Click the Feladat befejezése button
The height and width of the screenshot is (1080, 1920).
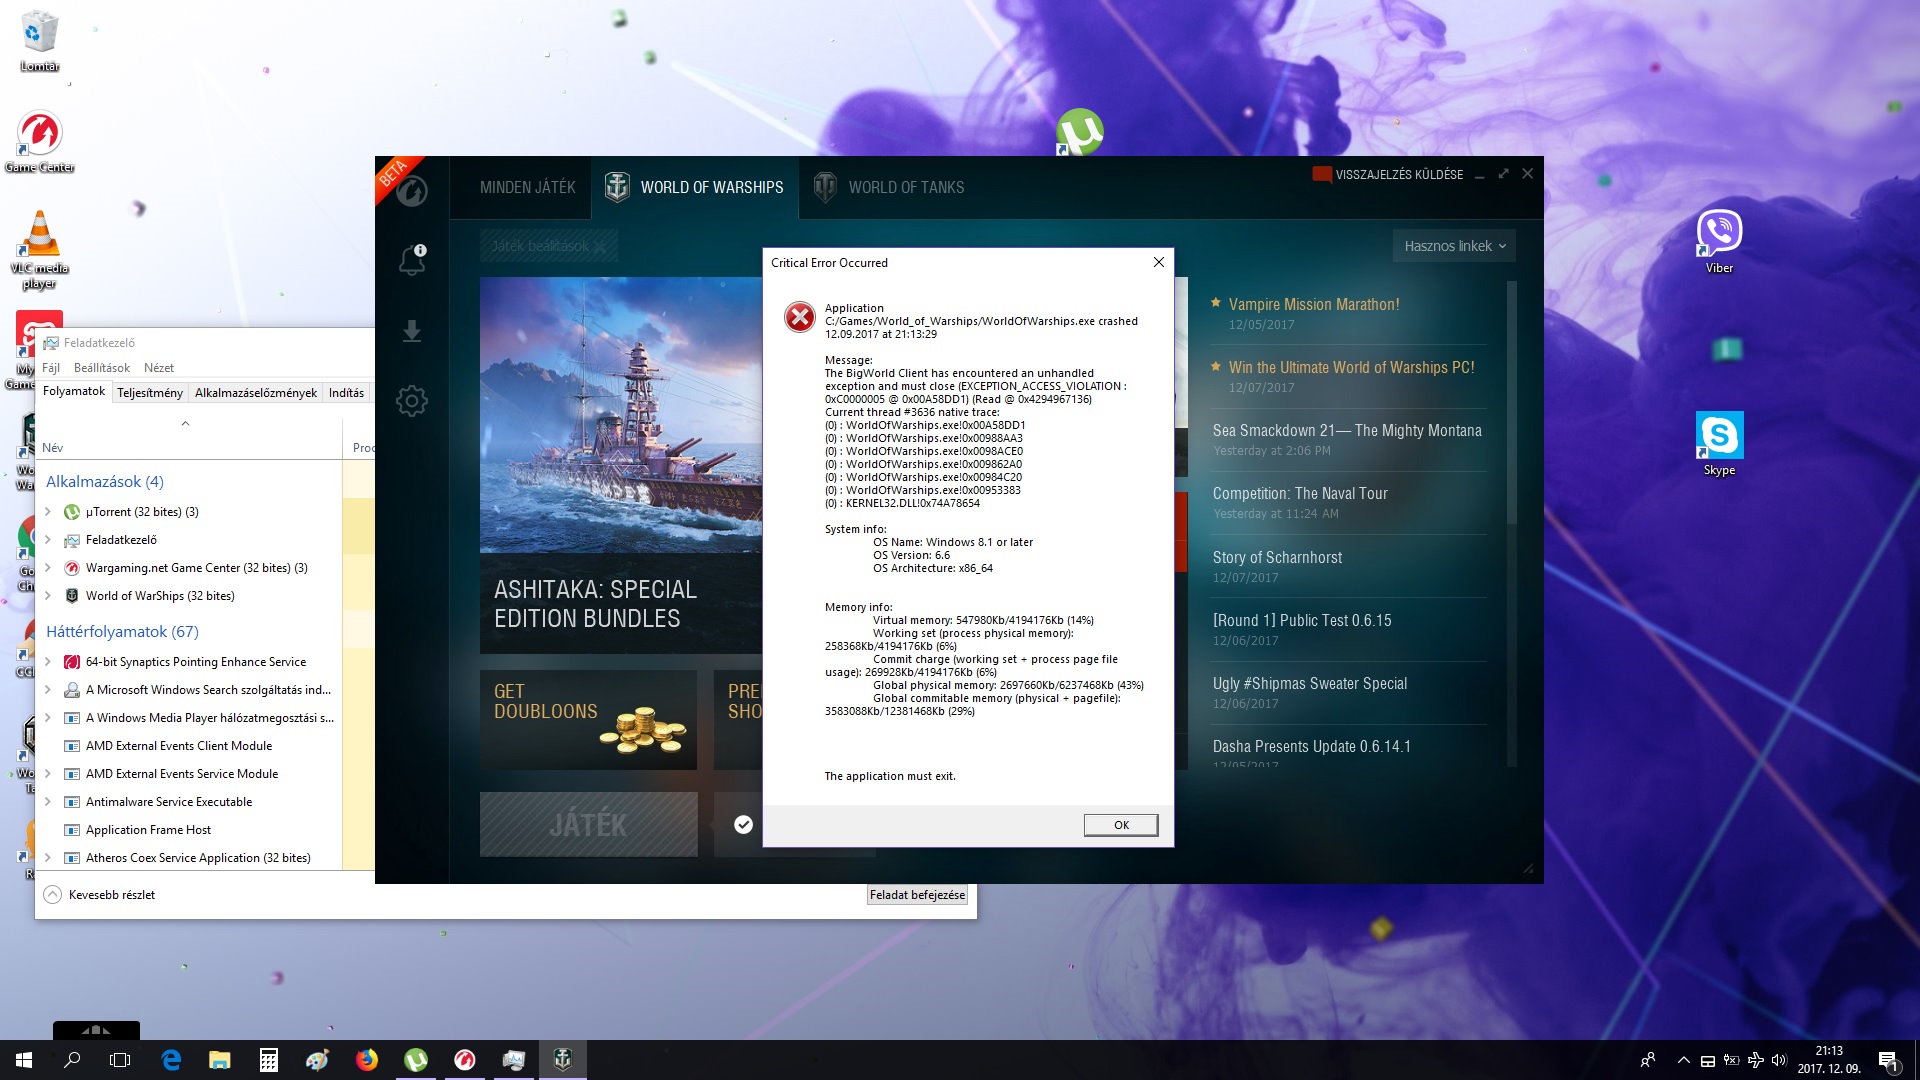pyautogui.click(x=917, y=894)
